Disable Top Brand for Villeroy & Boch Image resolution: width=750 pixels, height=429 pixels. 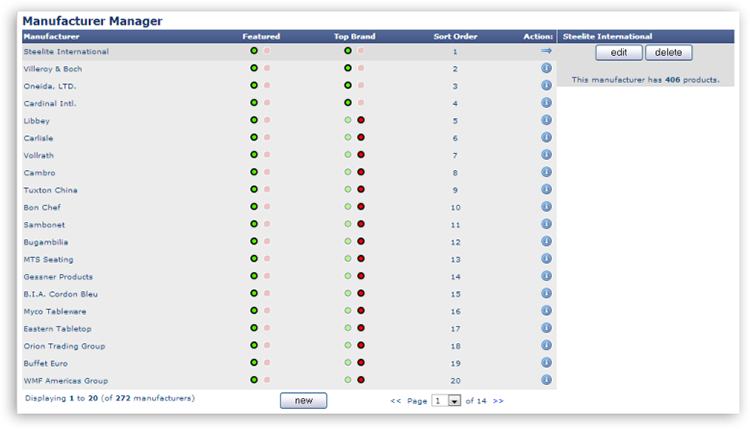(x=361, y=68)
